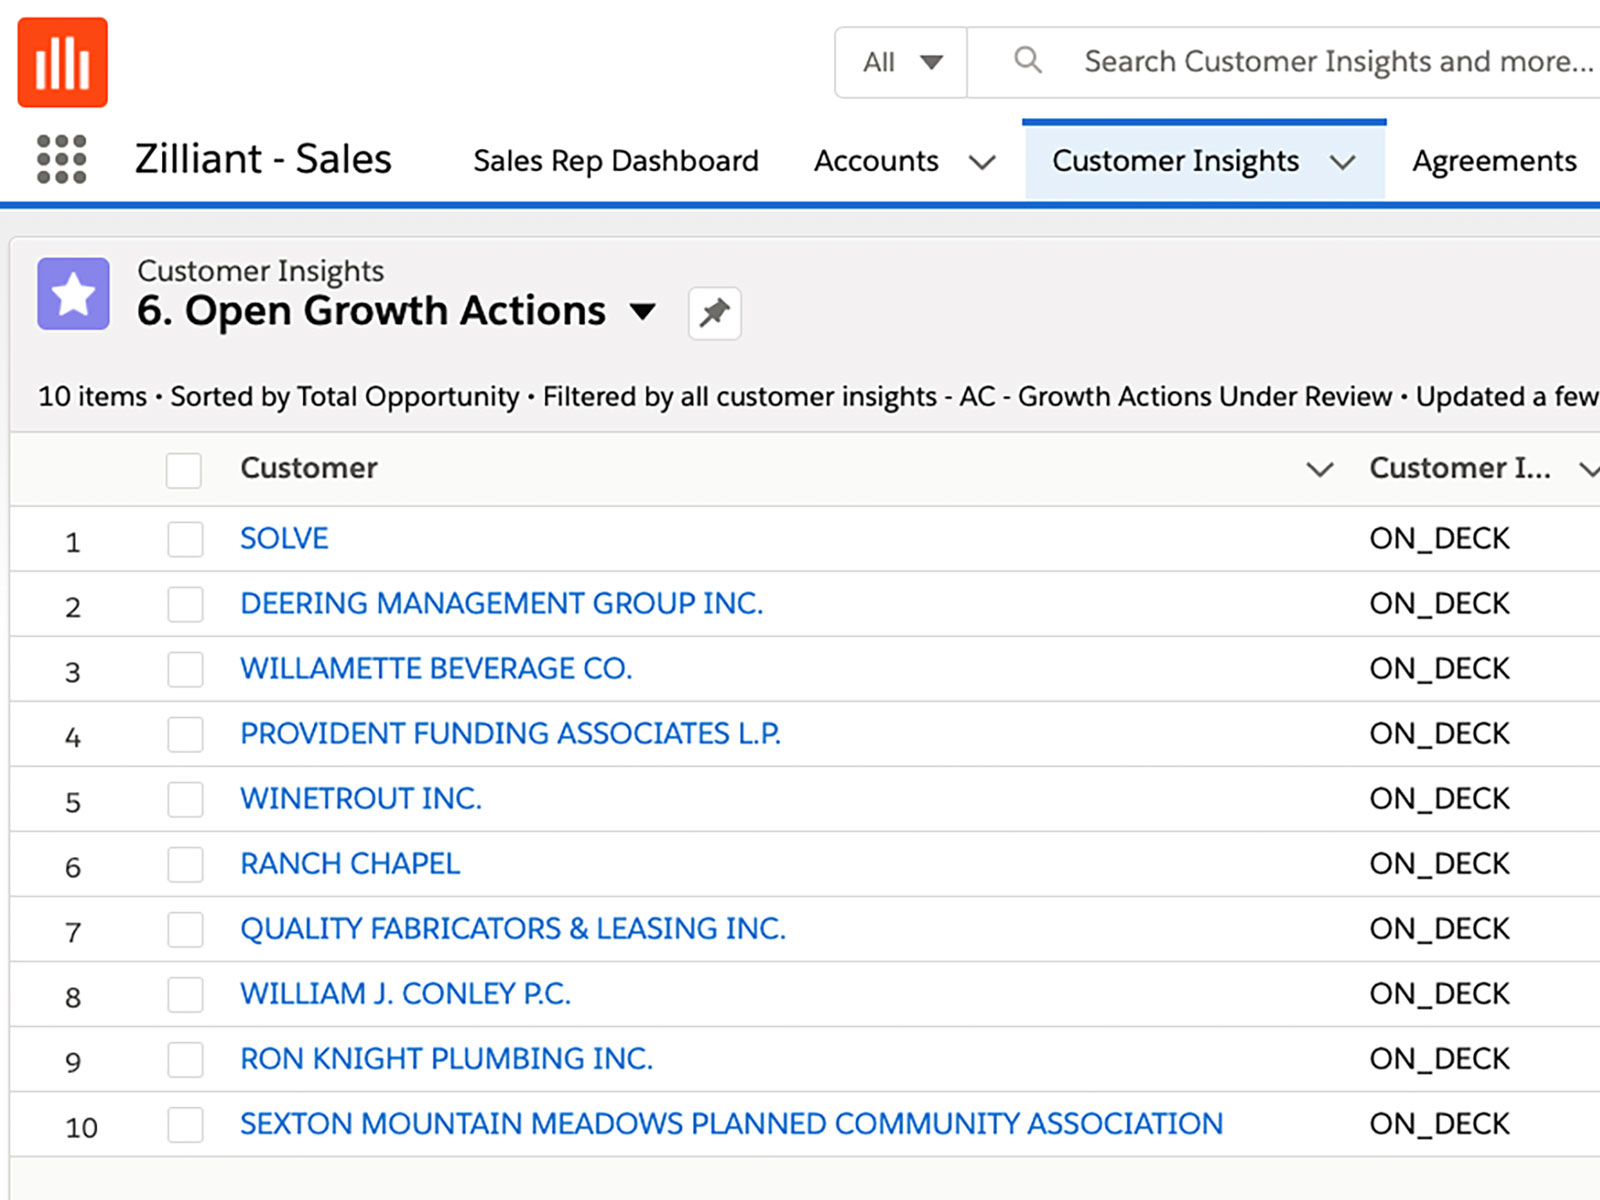Tick the RON KNIGHT PLUMBING INC. checkbox

185,1059
